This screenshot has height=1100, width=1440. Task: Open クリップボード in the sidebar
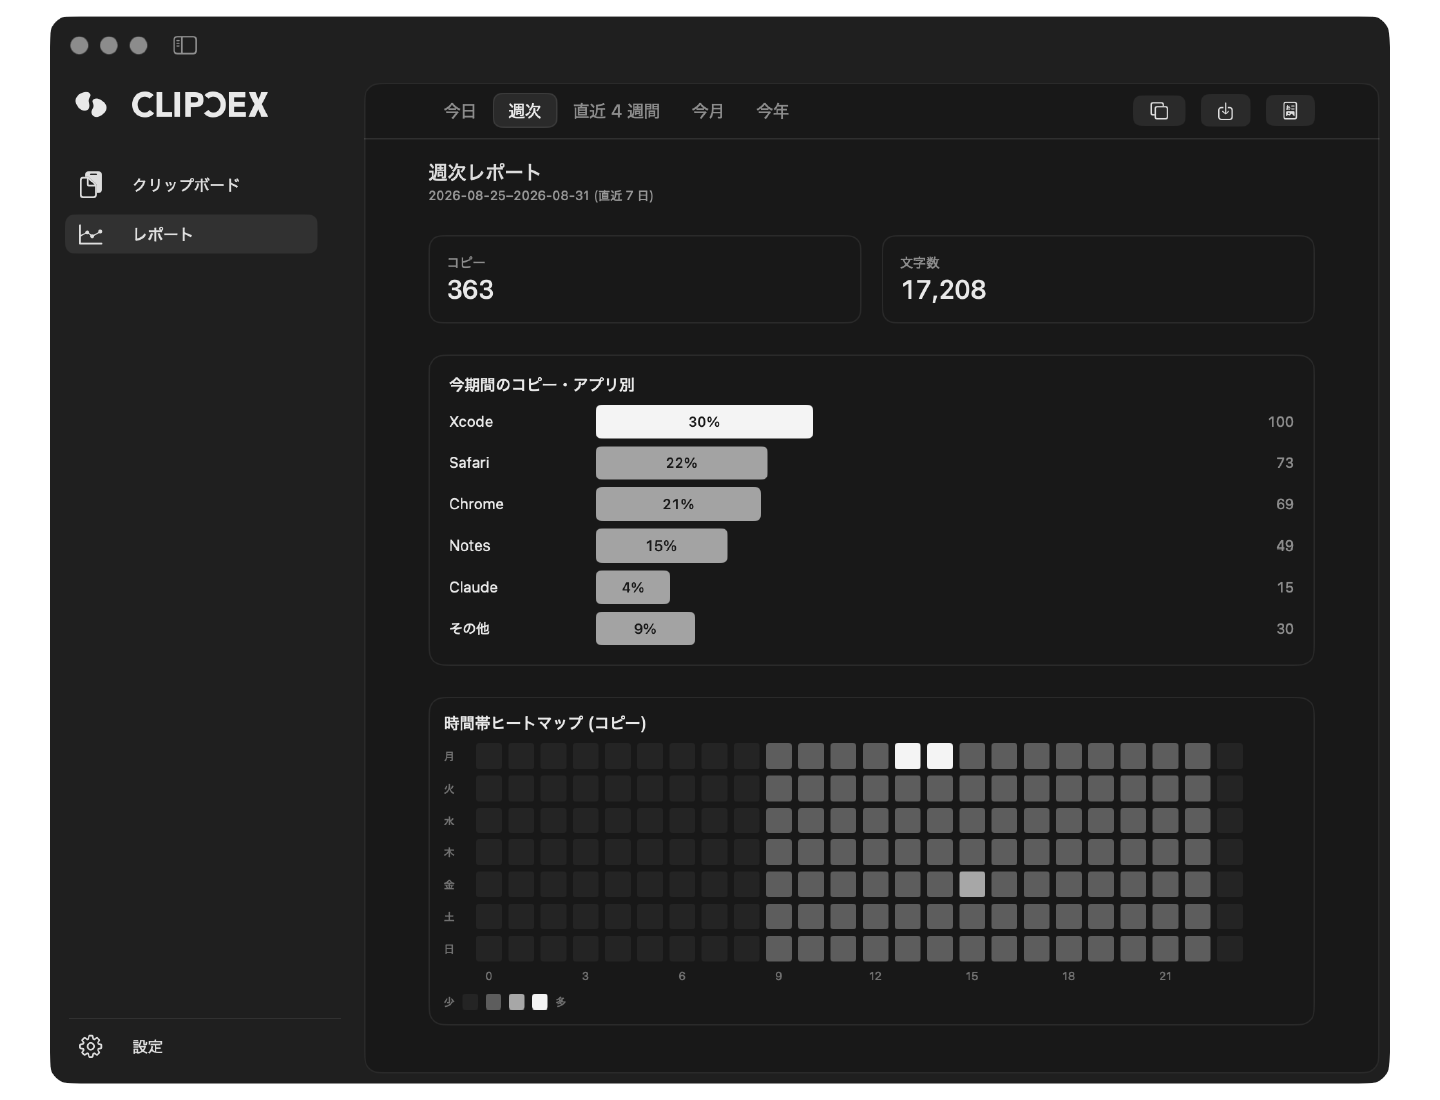click(191, 184)
